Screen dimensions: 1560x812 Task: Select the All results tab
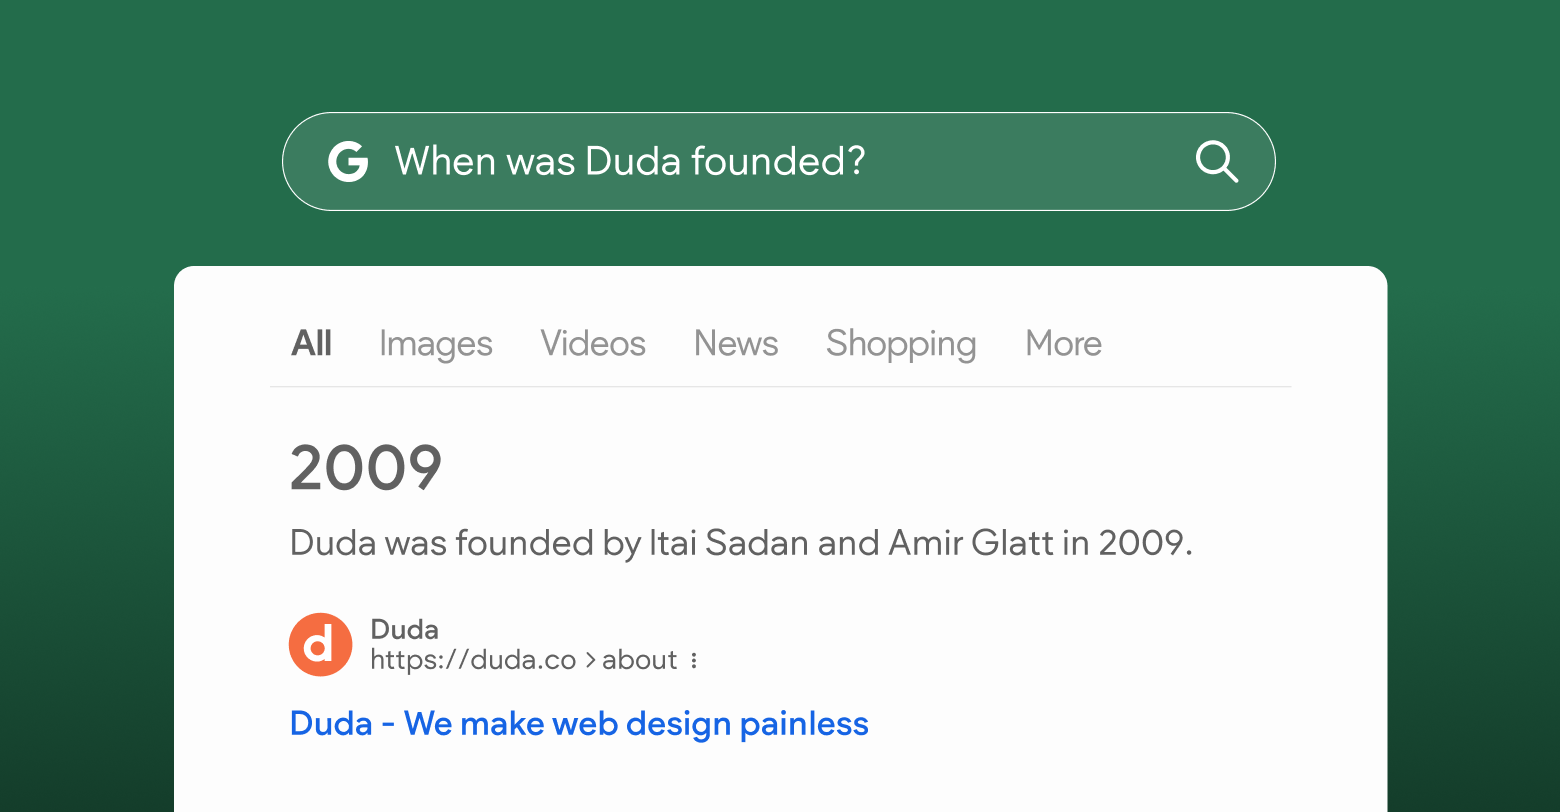(311, 344)
